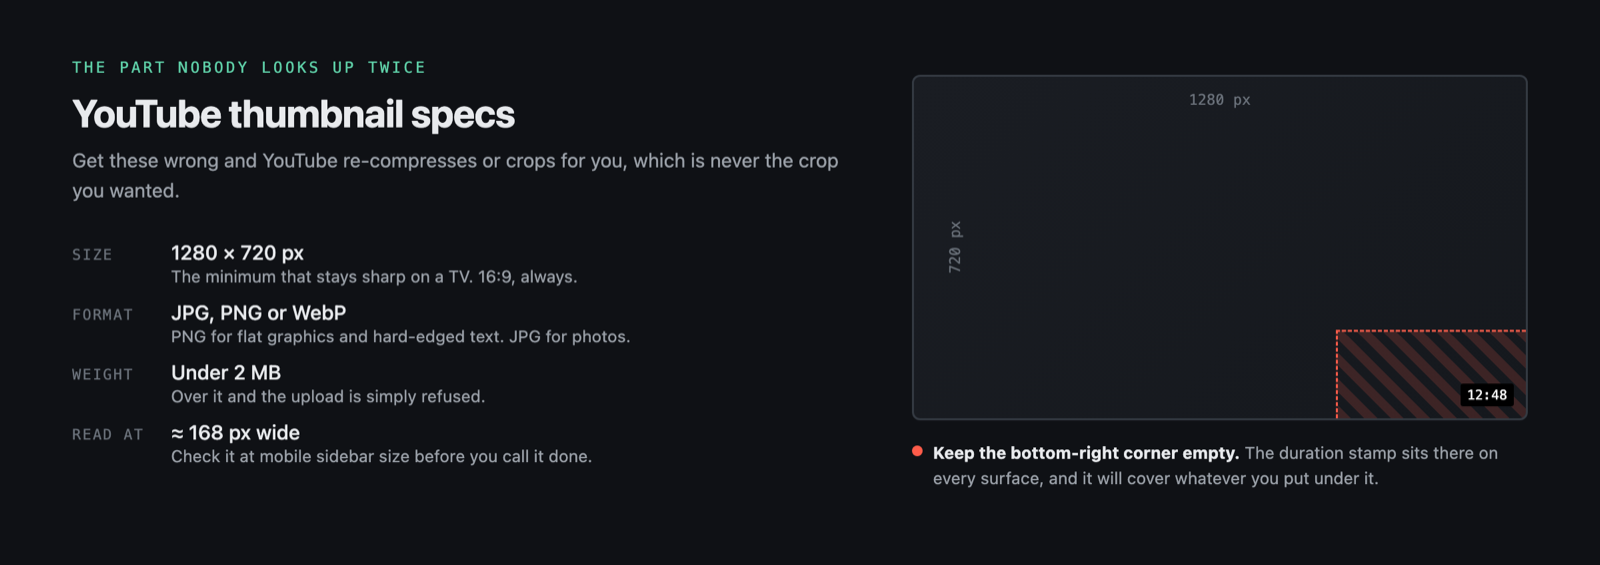The image size is (1600, 565).
Task: Click the red striped corner zone
Action: (1431, 374)
